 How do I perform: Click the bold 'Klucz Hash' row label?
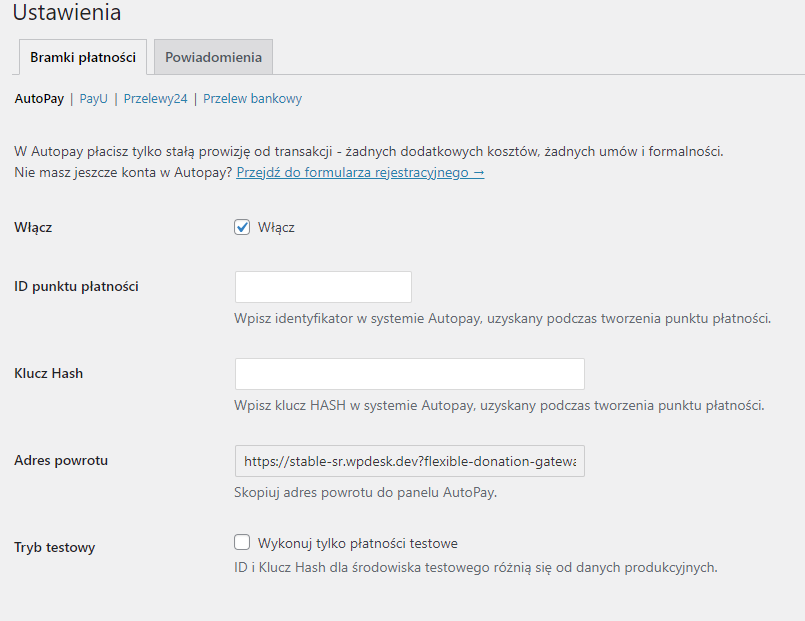point(49,373)
